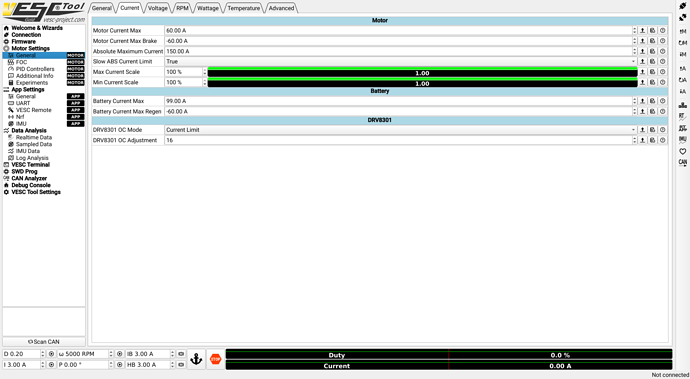Run duty cycle with D 0.20 play button
The image size is (690, 379).
point(51,354)
